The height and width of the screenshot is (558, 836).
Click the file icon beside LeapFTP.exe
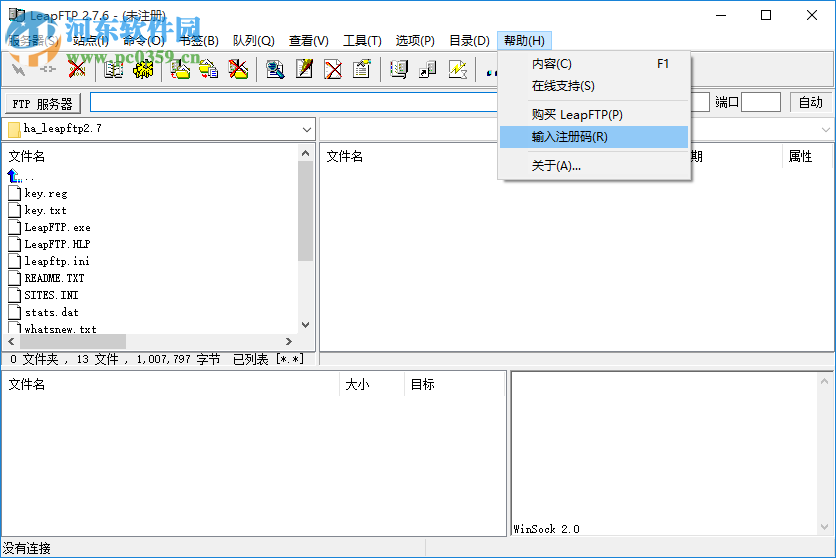pyautogui.click(x=15, y=227)
